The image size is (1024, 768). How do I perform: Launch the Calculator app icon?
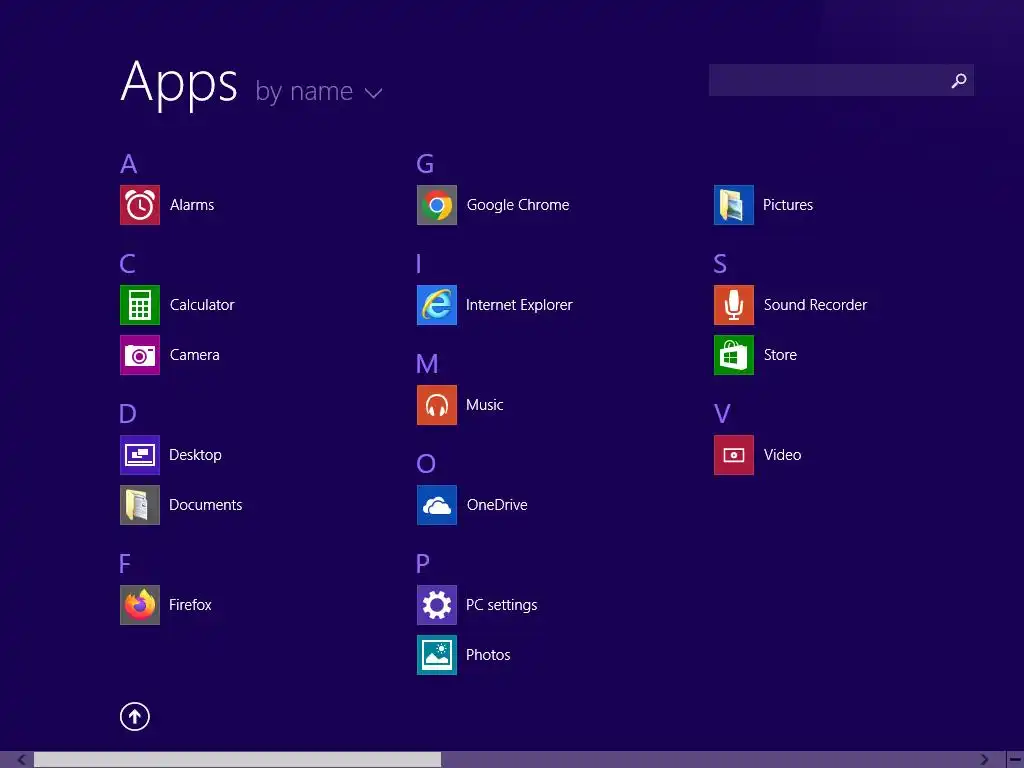140,305
